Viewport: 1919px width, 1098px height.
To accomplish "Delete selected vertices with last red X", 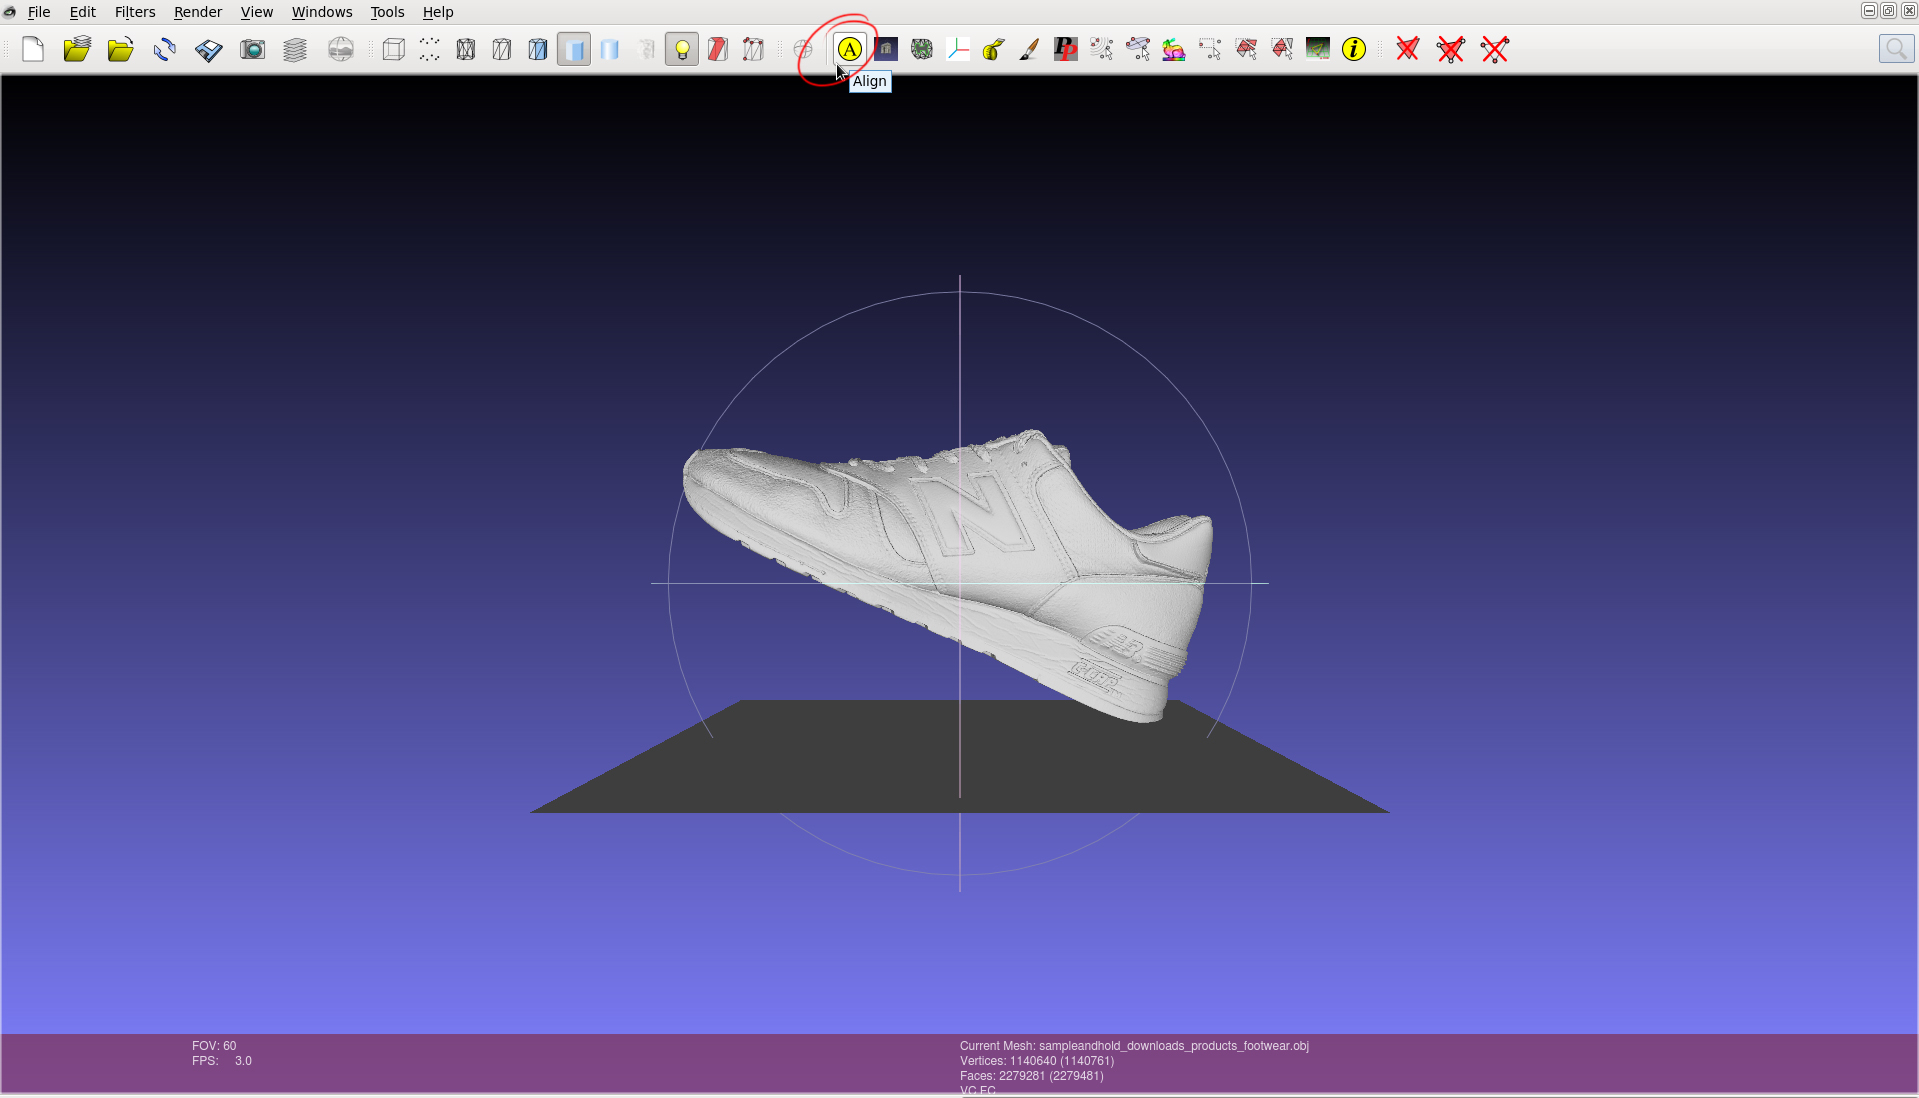I will [1495, 49].
